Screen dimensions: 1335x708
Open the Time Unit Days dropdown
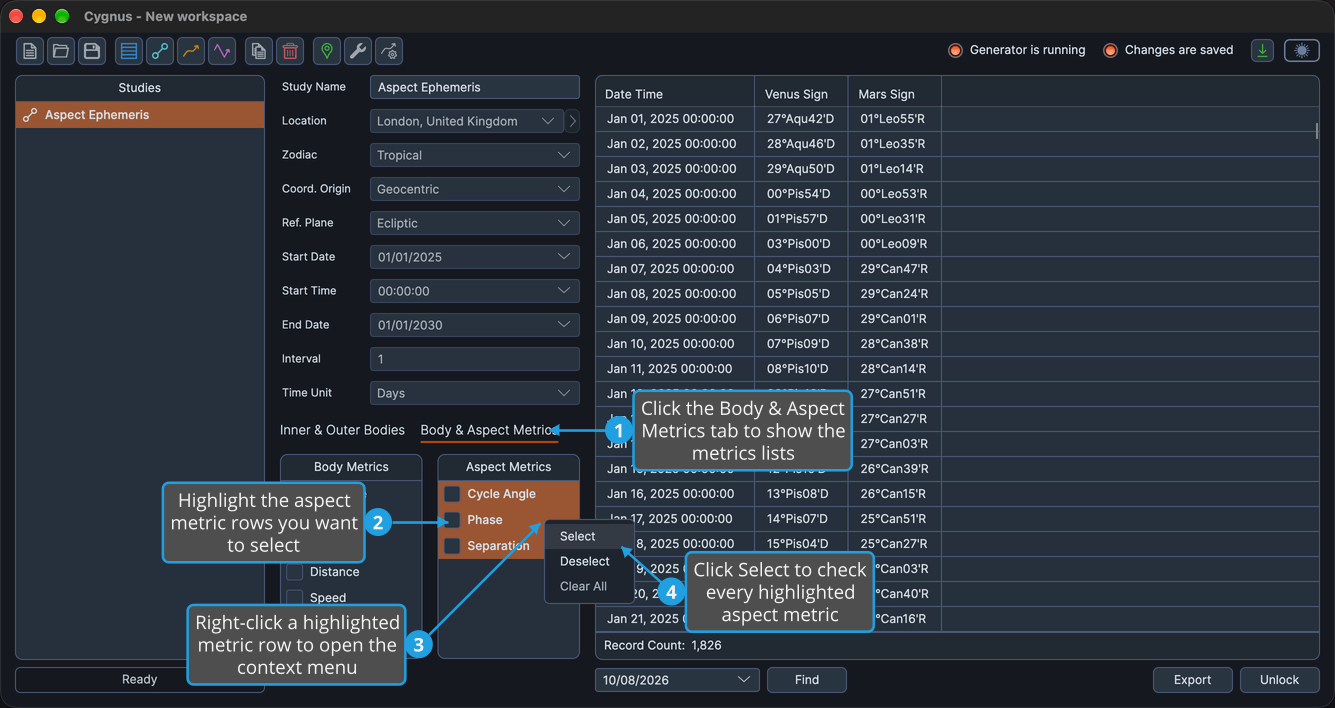tap(474, 393)
